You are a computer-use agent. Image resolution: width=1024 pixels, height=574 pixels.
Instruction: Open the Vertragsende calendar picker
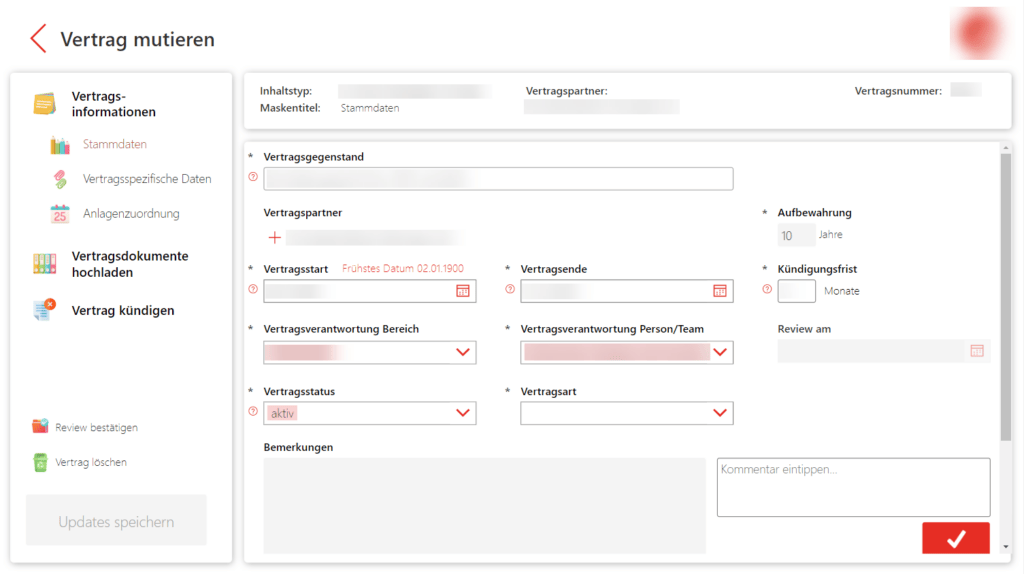[720, 291]
